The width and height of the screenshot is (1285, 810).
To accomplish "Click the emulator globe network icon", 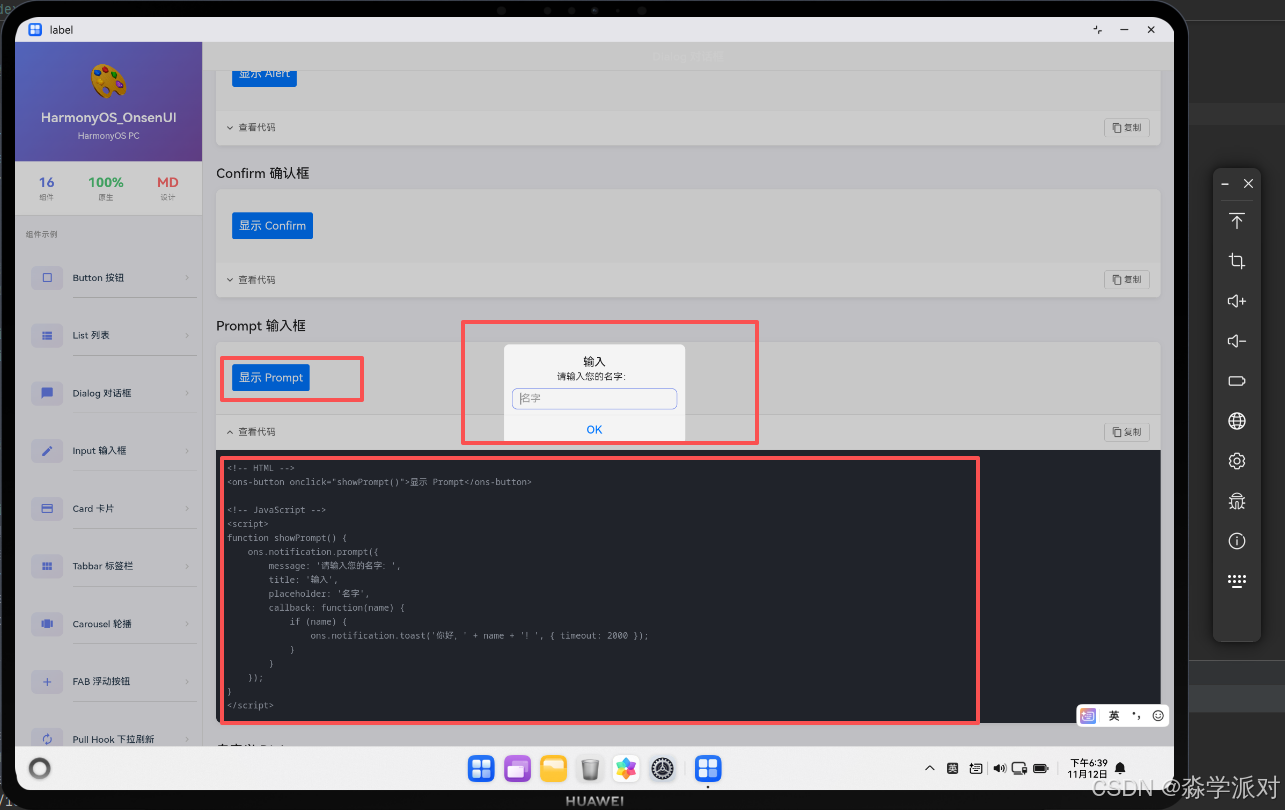I will pos(1237,421).
